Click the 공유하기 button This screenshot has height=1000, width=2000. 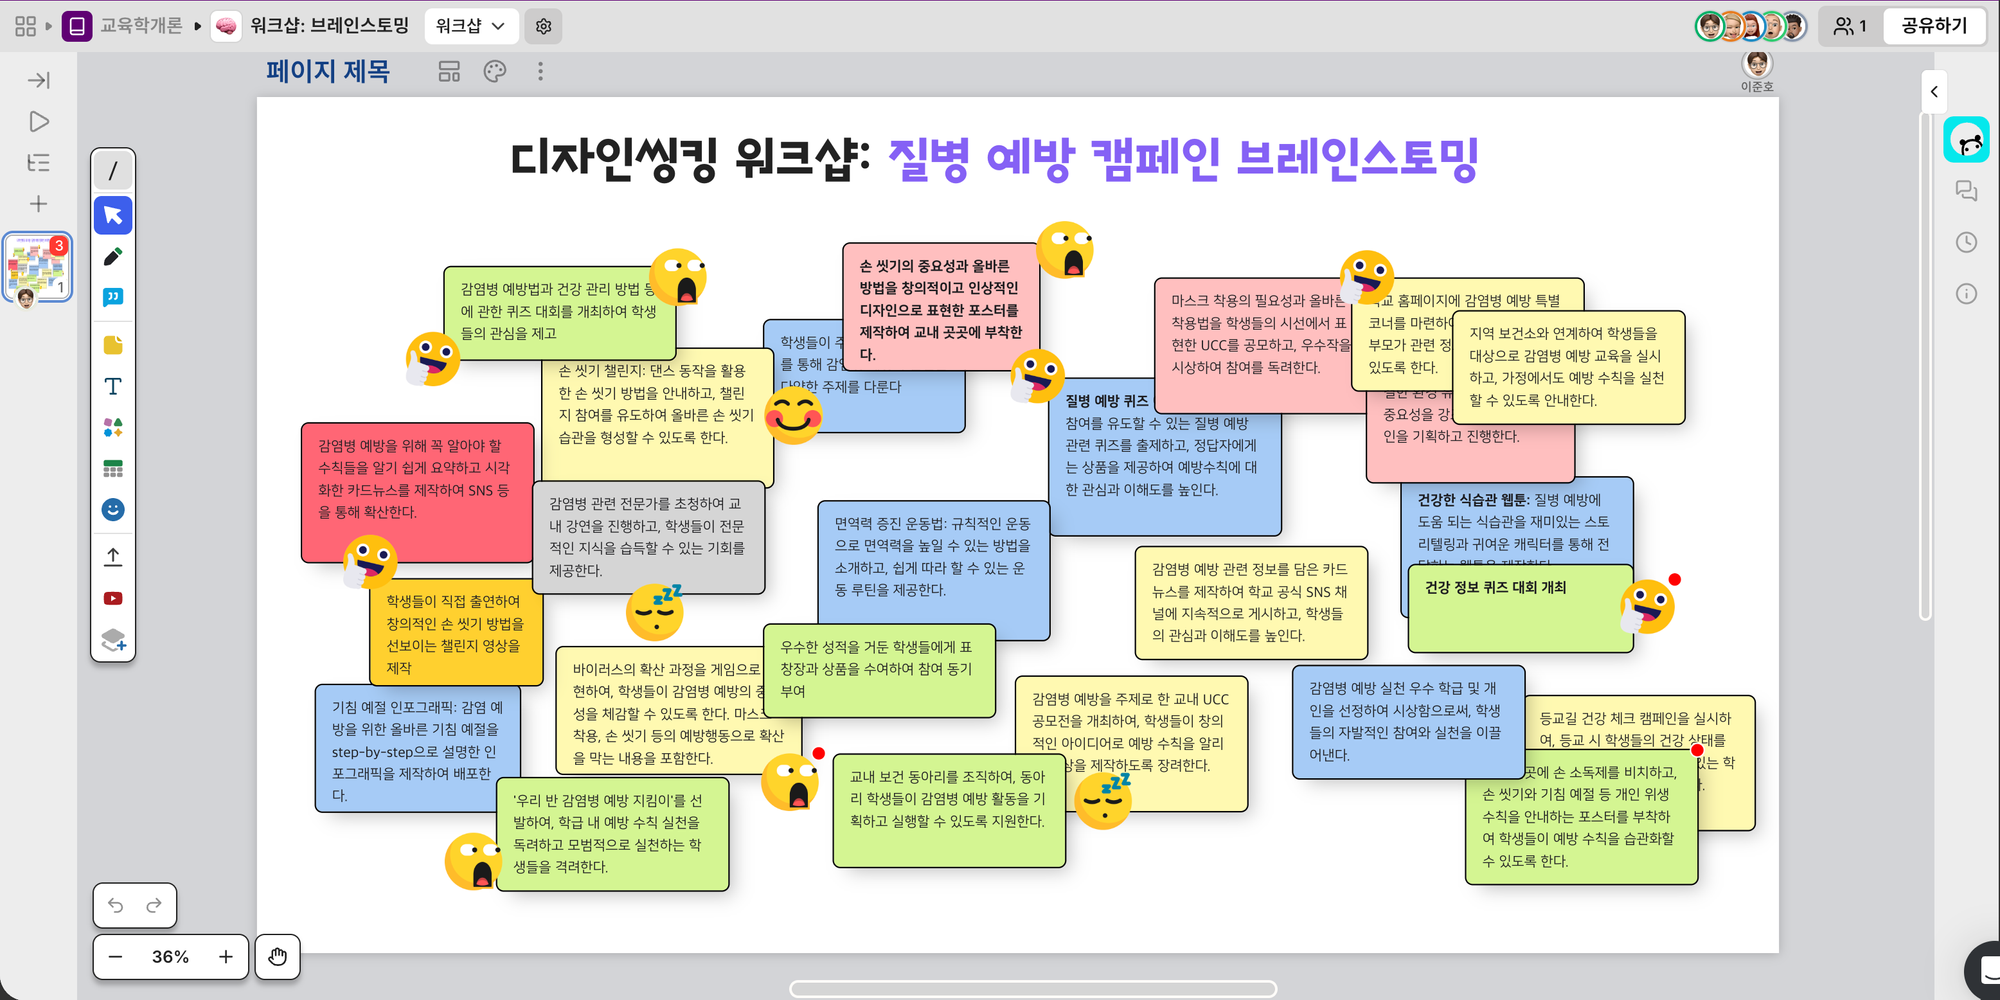coord(1933,26)
